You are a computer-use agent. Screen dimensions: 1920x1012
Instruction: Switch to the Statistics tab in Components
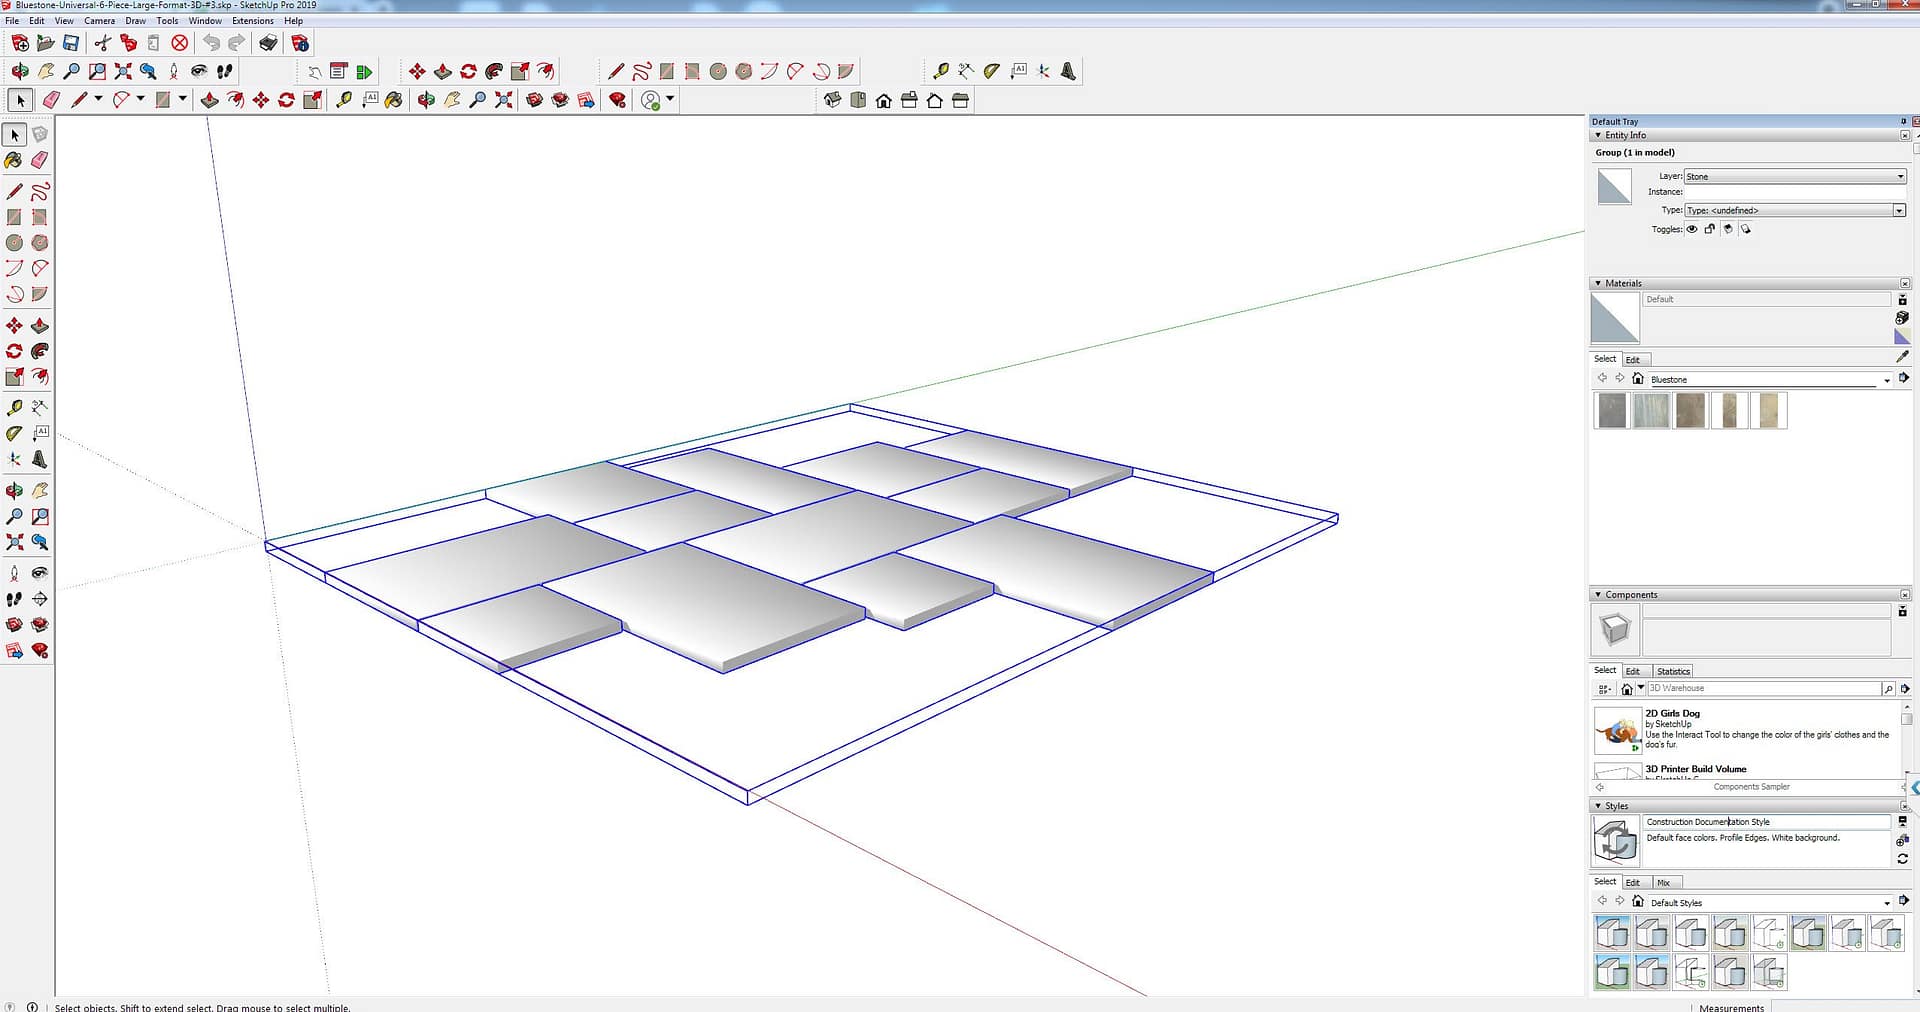(x=1673, y=671)
